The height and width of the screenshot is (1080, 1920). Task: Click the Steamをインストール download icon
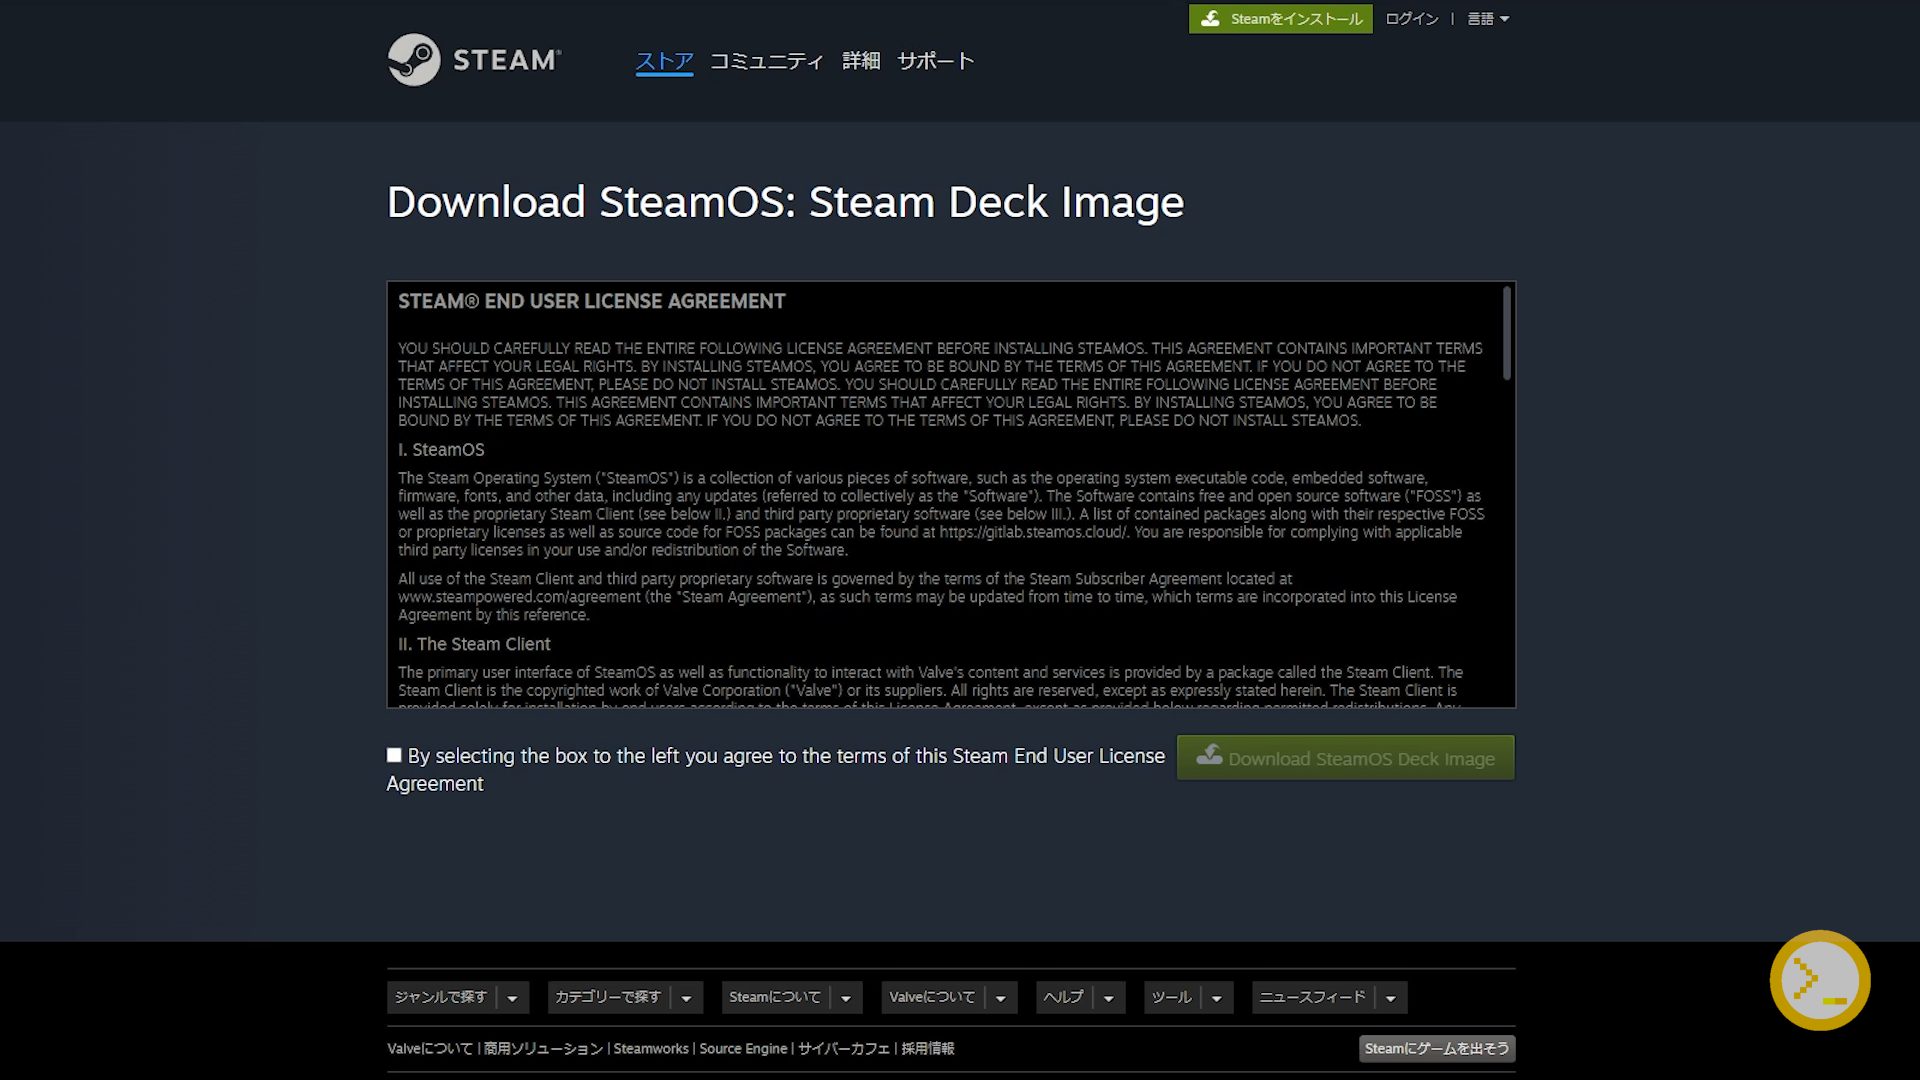[x=1210, y=19]
